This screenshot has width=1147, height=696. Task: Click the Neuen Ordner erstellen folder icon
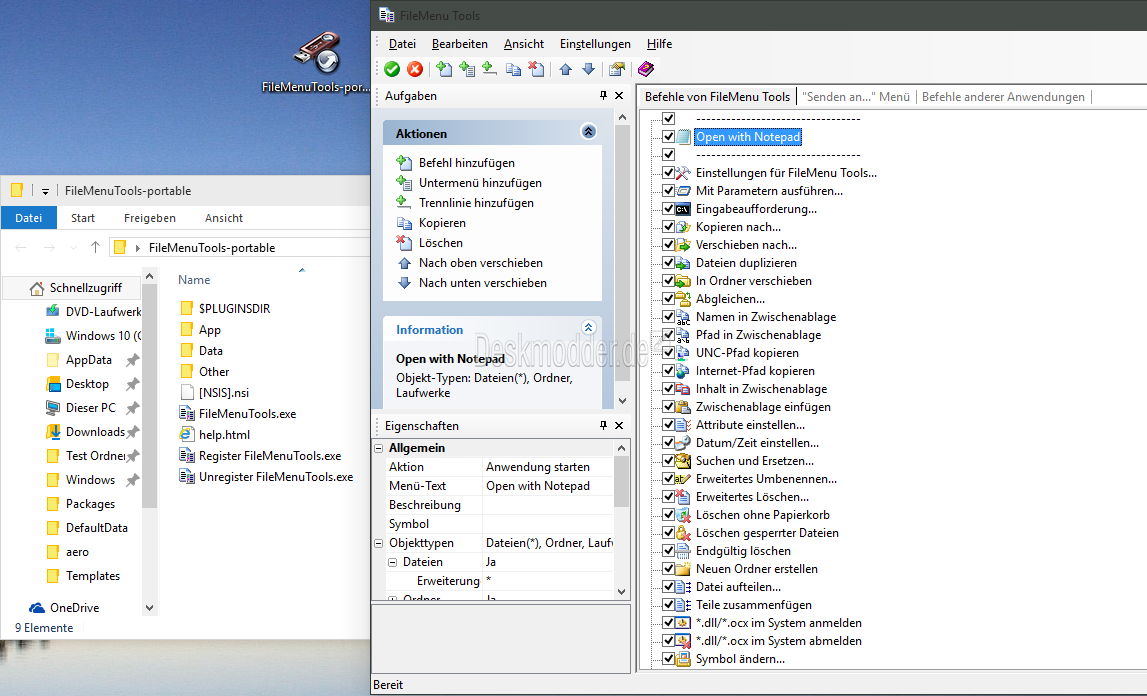click(x=682, y=569)
